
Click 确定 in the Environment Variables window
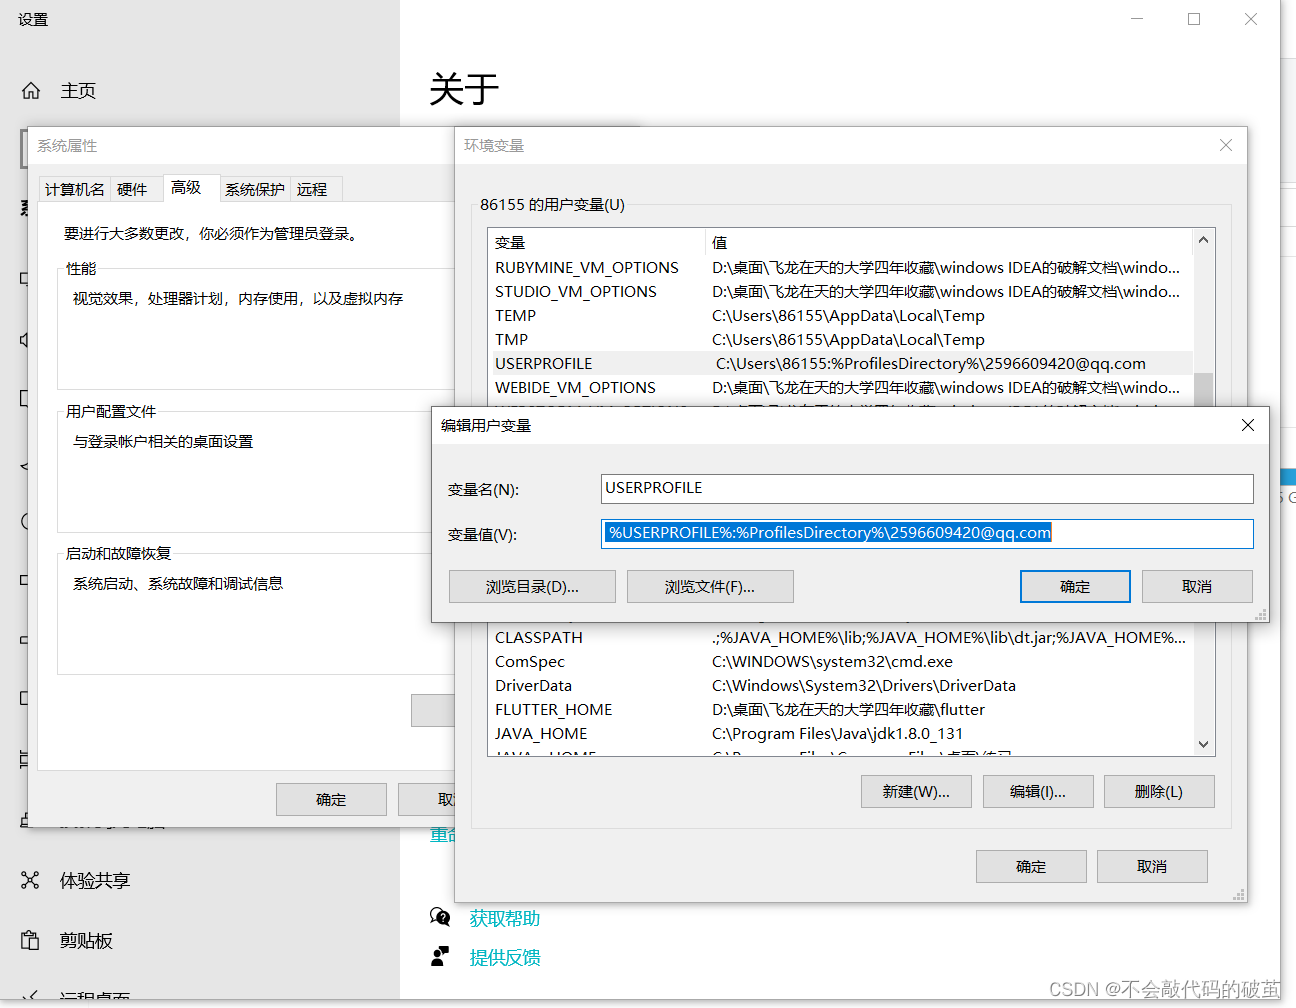(1031, 867)
